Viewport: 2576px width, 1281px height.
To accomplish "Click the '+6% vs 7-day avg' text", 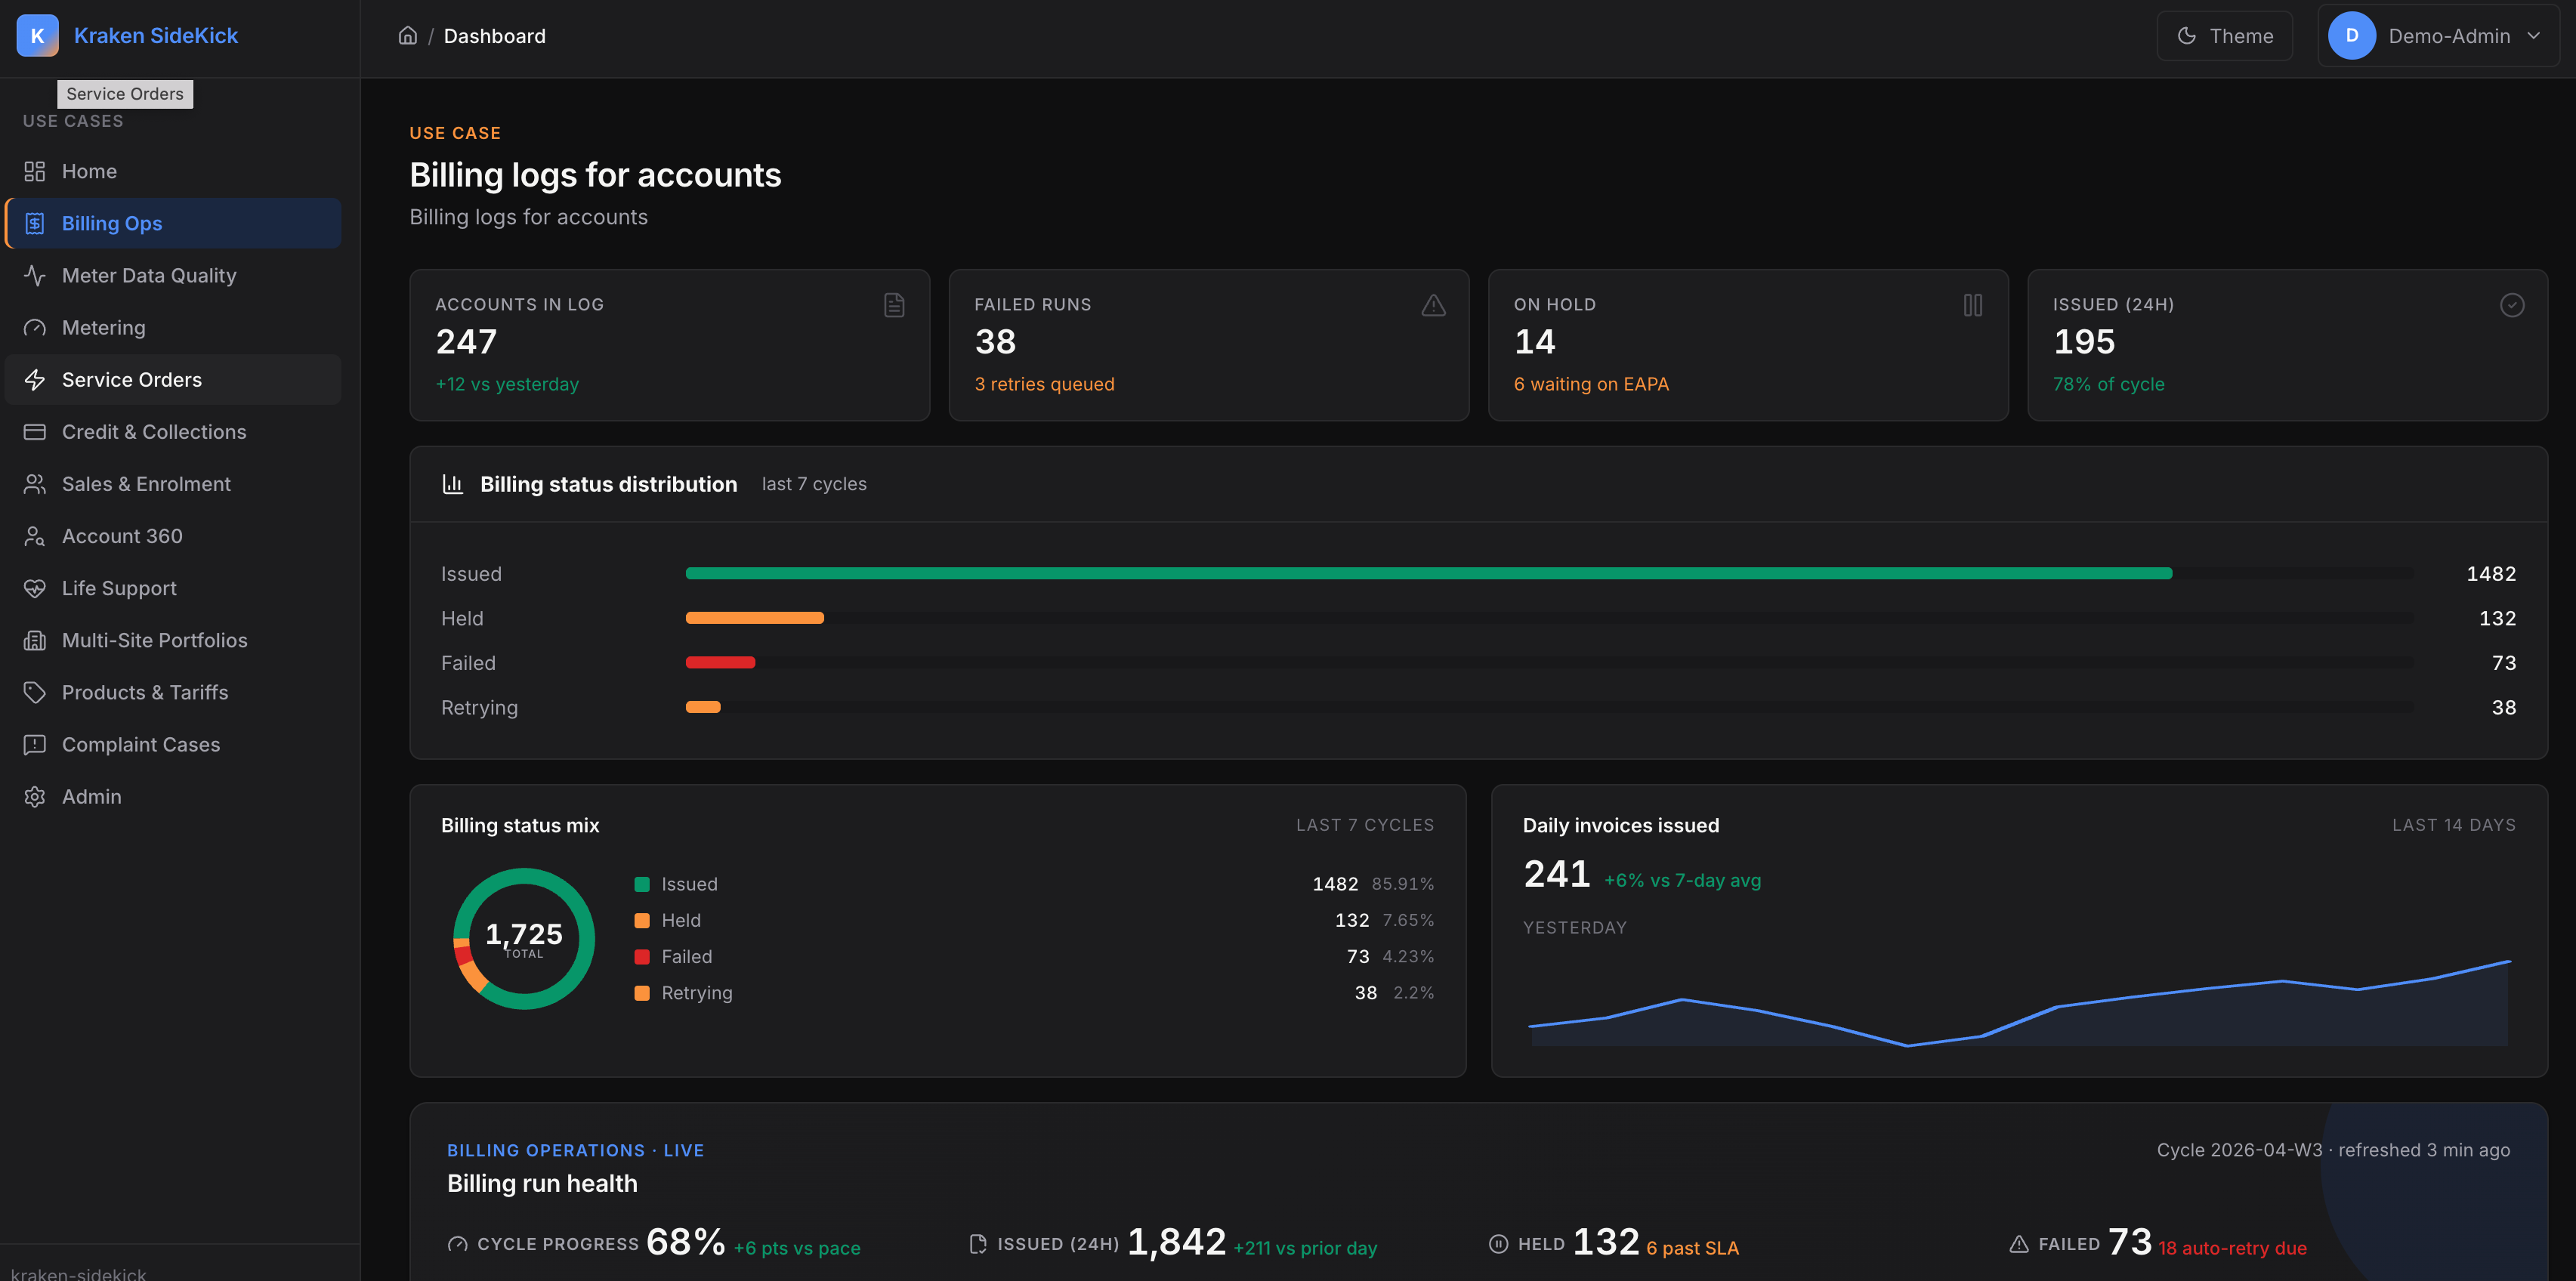I will pos(1683,881).
